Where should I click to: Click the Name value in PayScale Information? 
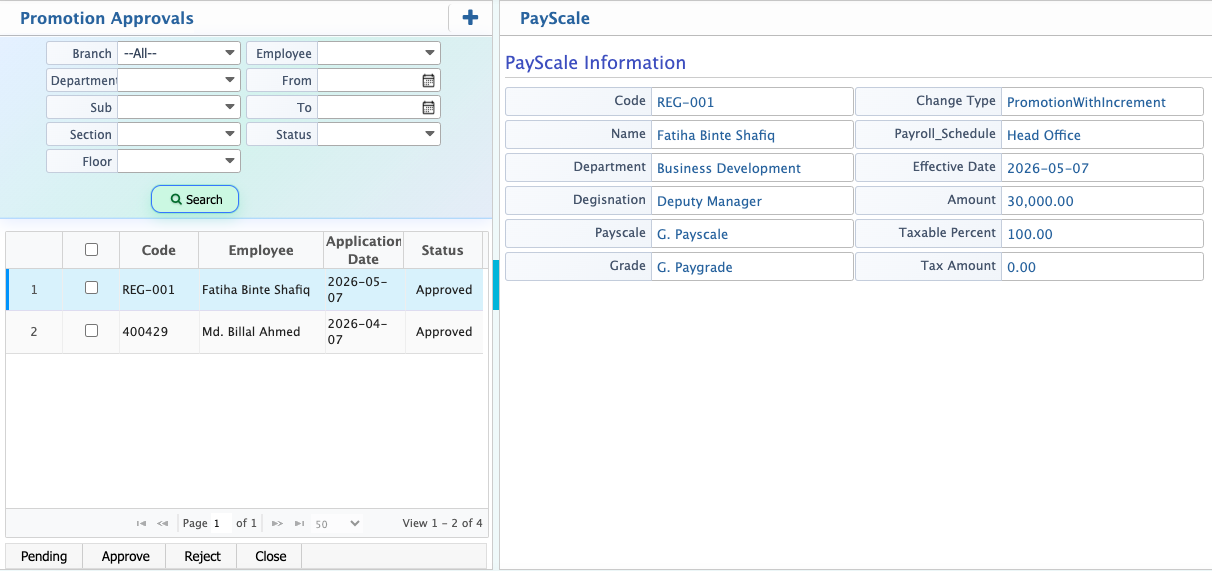(716, 135)
